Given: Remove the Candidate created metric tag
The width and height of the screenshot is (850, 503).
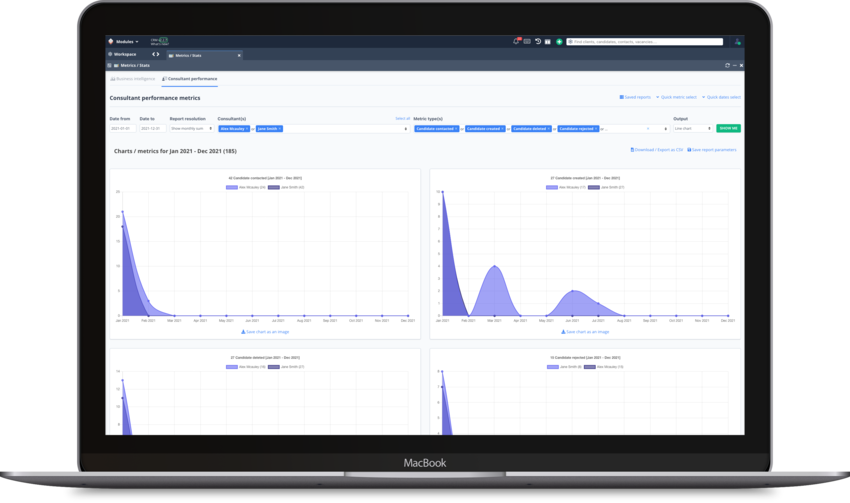Looking at the screenshot, I should 503,129.
